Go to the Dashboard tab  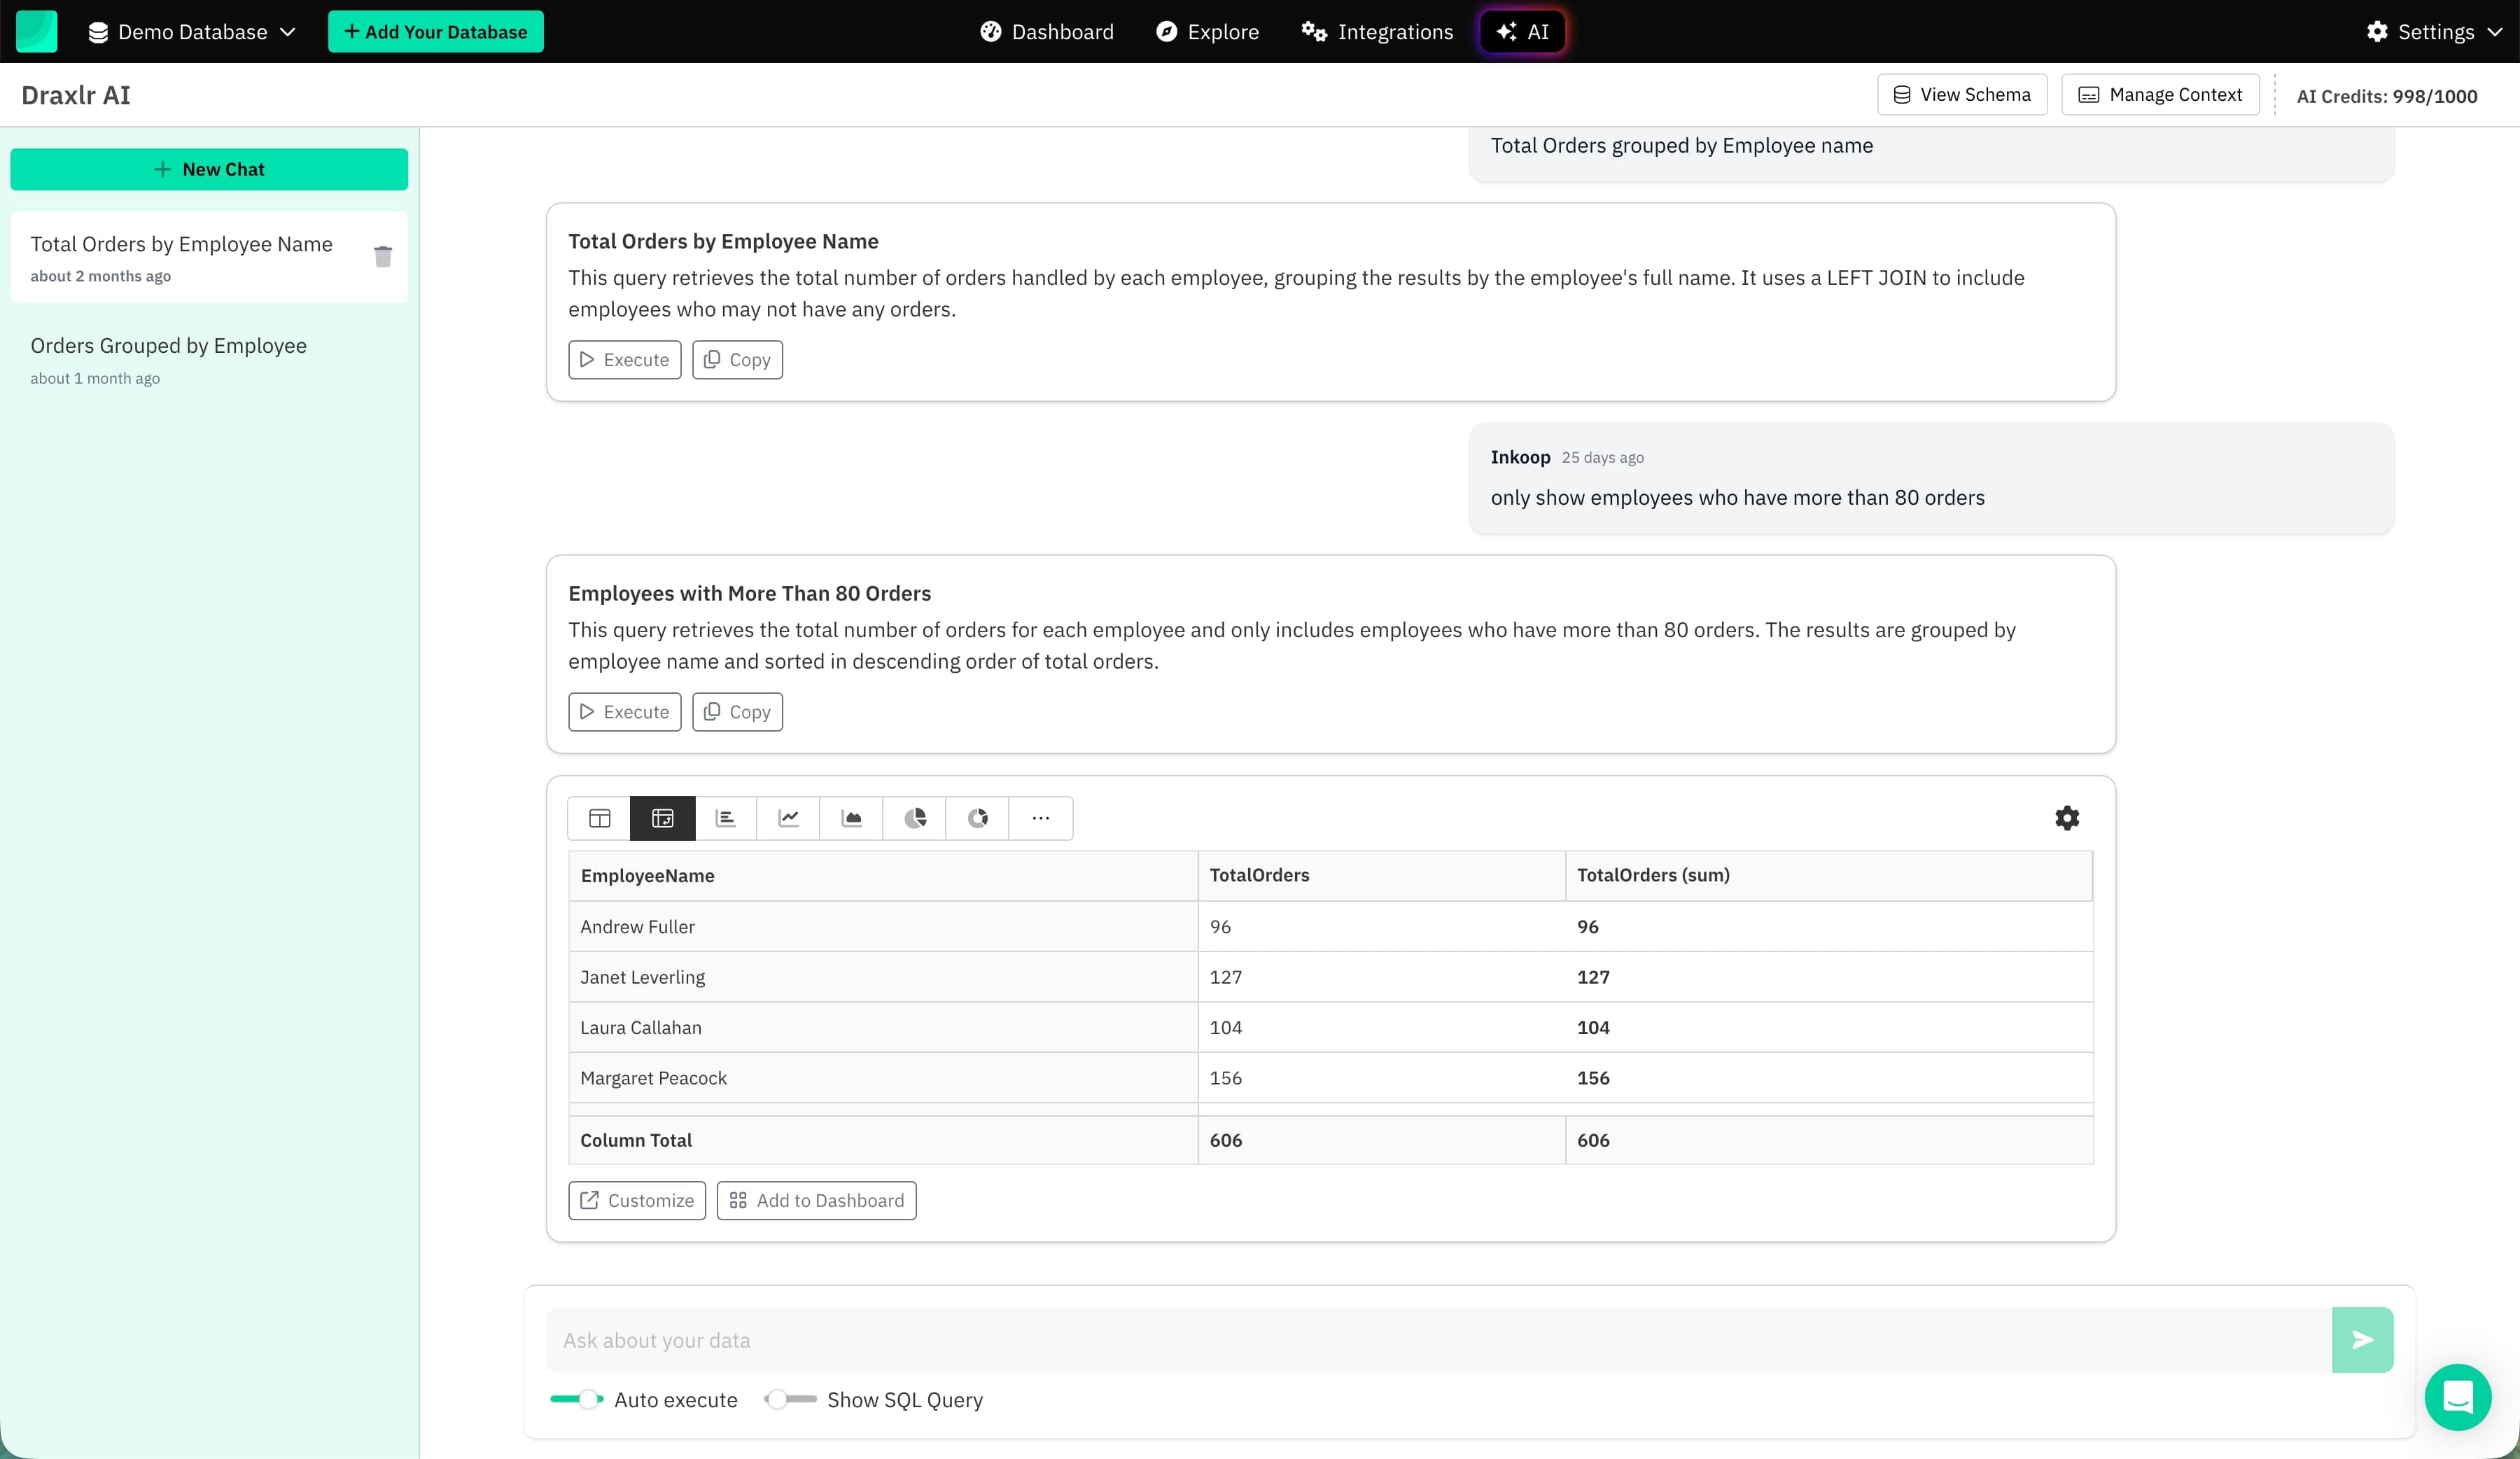click(x=1047, y=32)
